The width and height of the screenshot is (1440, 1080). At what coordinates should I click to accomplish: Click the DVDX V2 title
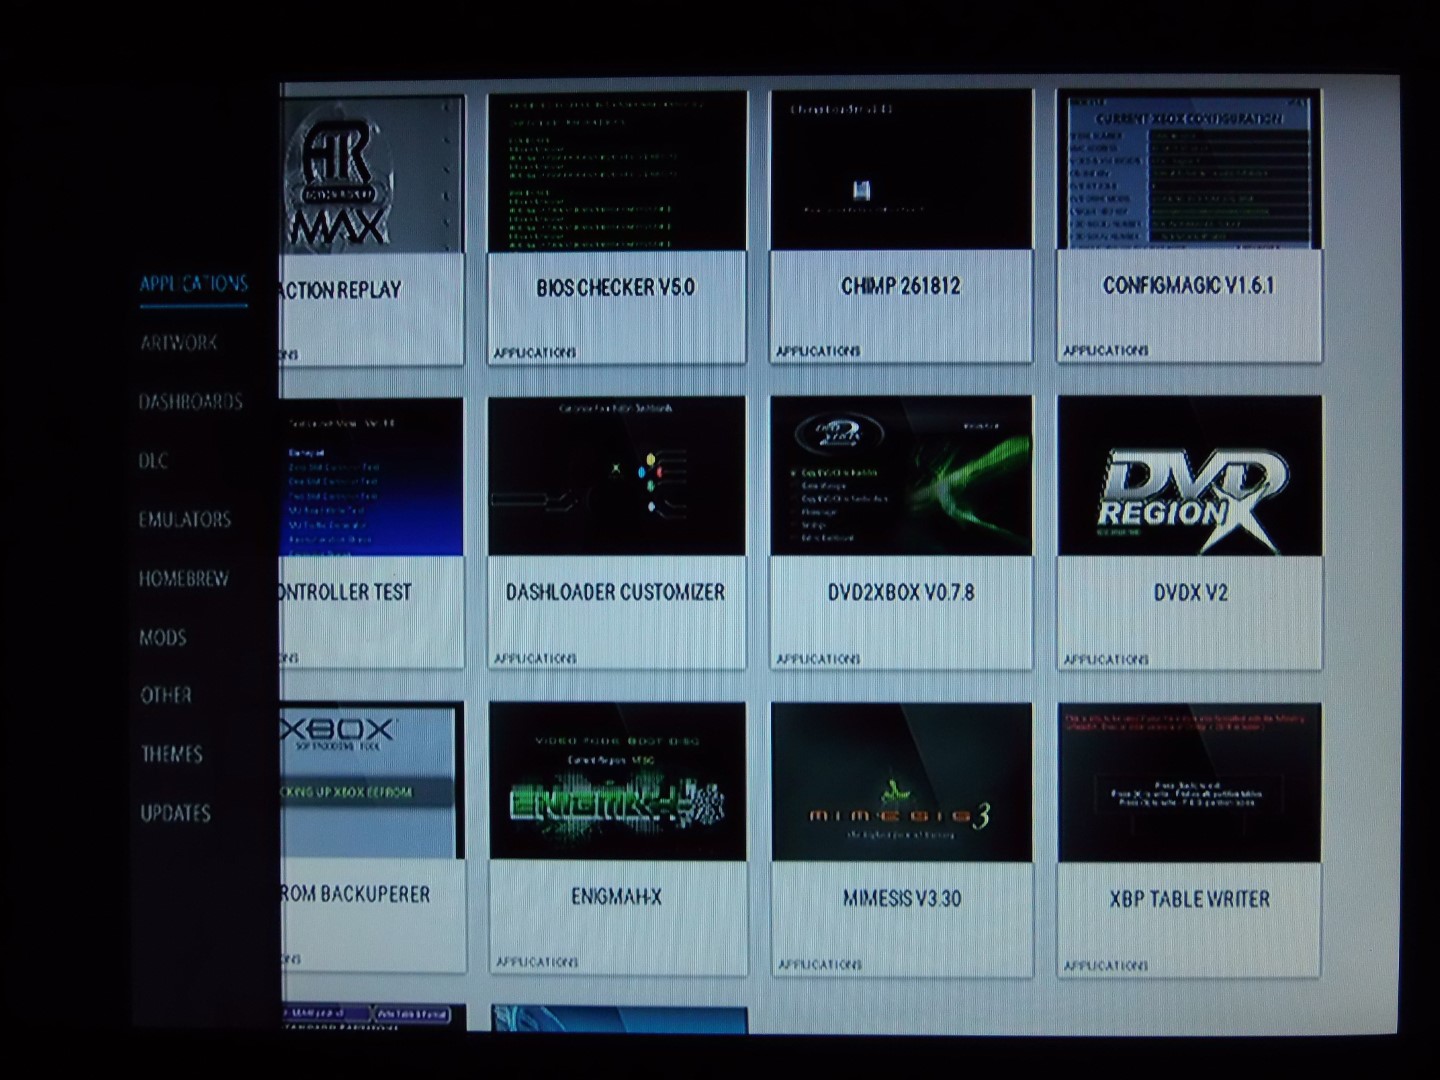point(1190,593)
